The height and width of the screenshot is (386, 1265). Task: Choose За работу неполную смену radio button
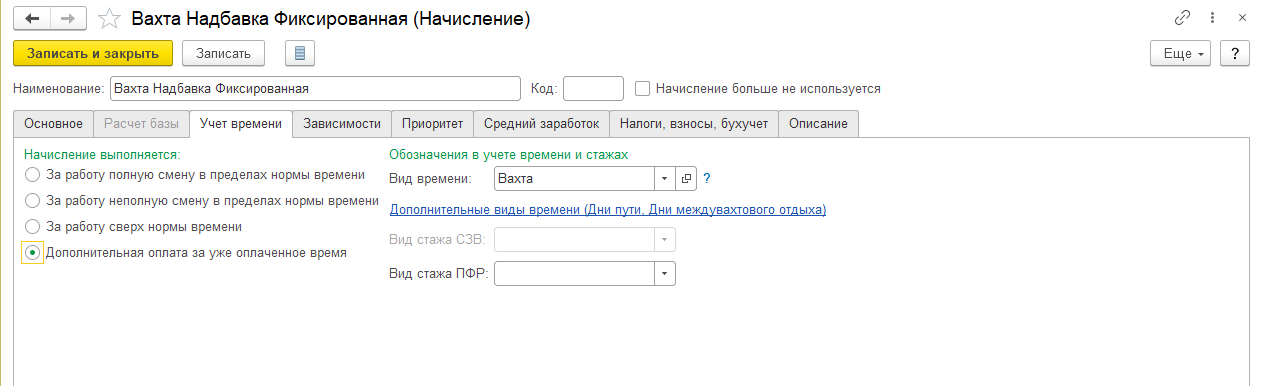[x=33, y=200]
